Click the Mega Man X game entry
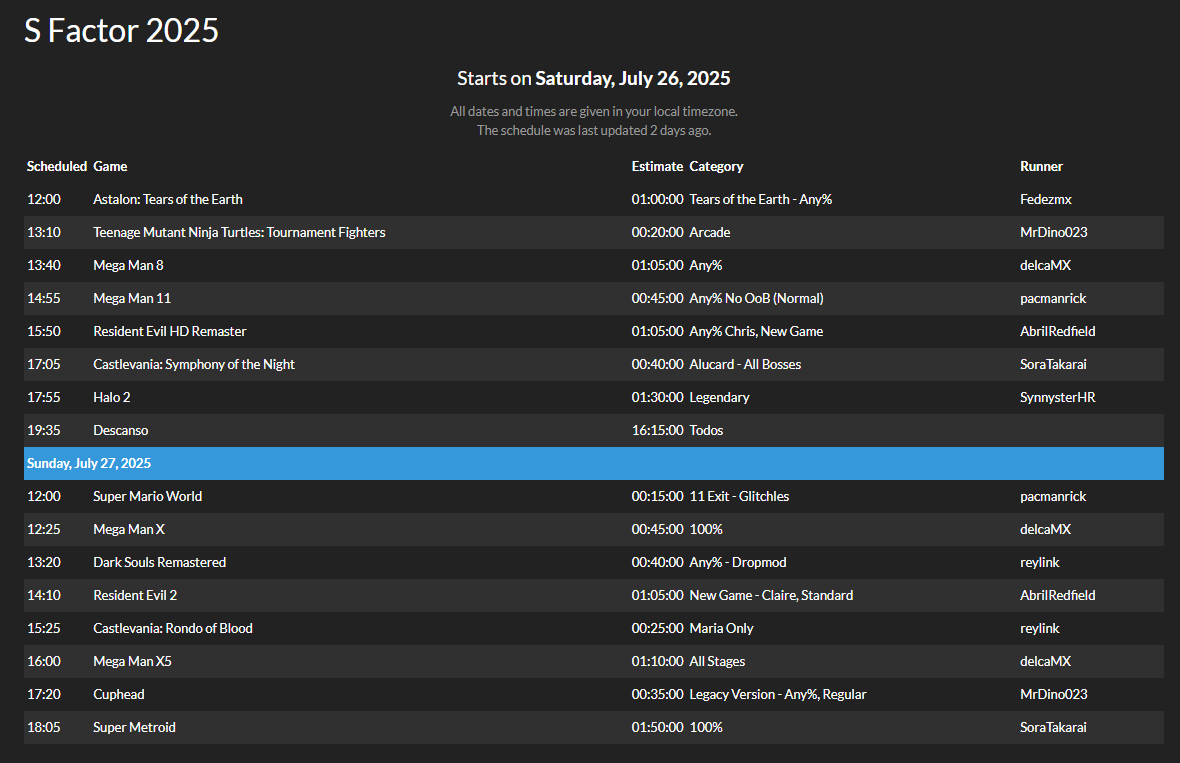The height and width of the screenshot is (763, 1180). [129, 530]
